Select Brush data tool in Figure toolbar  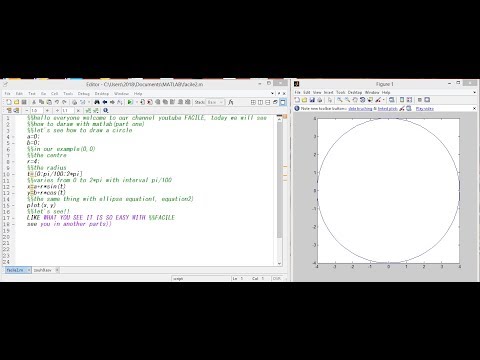click(x=378, y=100)
